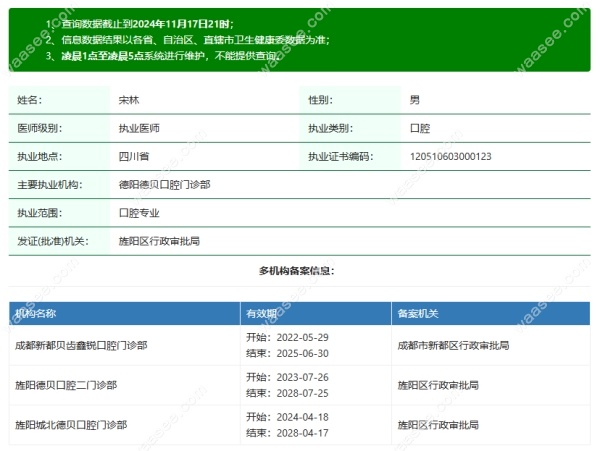Click the 机构名称 column header

(36, 314)
